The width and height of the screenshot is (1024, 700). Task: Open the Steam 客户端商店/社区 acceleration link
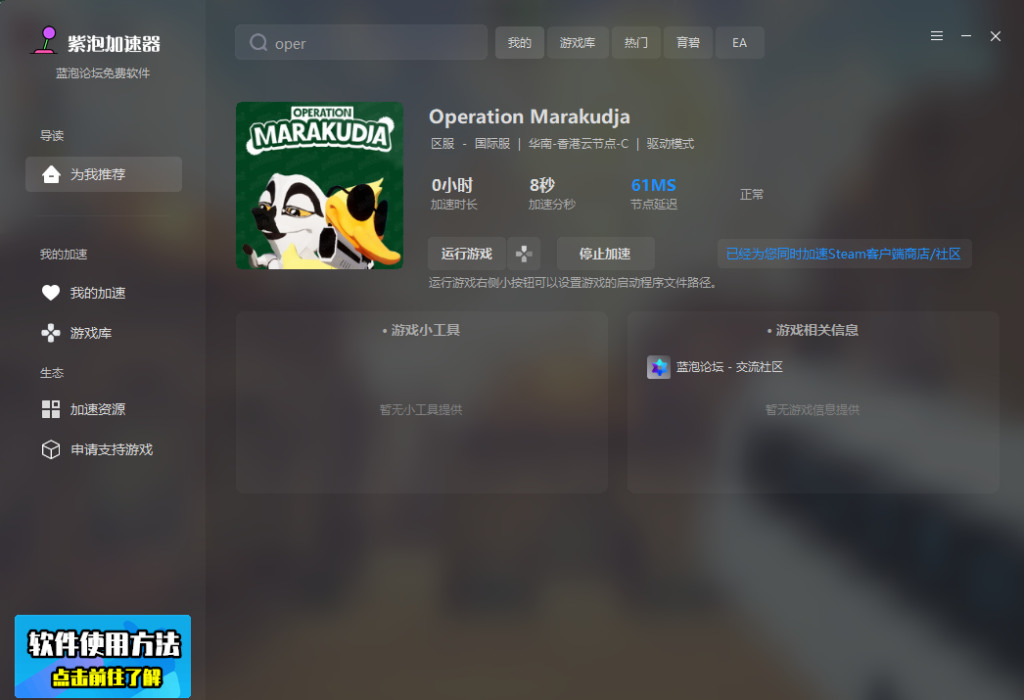coord(844,253)
